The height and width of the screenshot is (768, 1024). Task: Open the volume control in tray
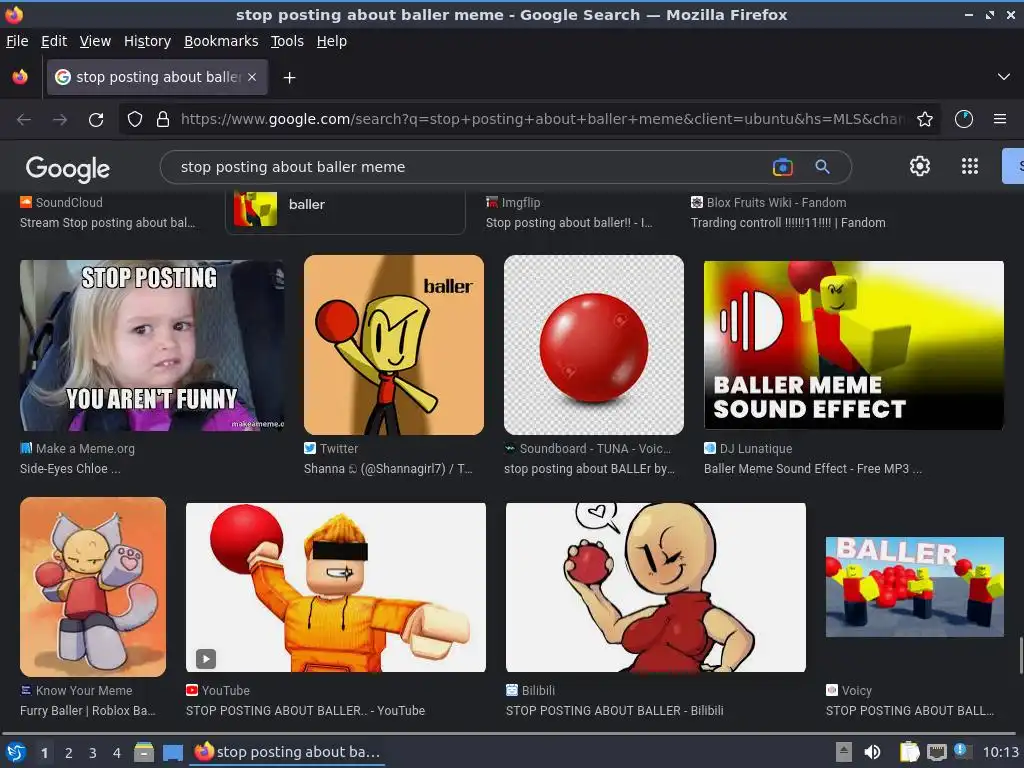point(872,752)
